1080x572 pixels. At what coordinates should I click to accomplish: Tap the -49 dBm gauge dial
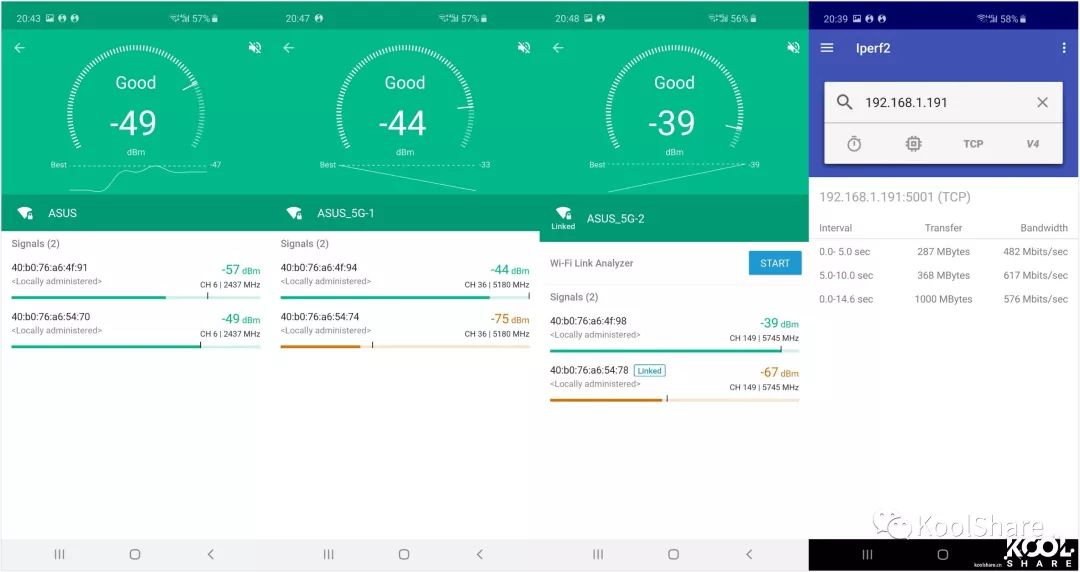point(136,98)
